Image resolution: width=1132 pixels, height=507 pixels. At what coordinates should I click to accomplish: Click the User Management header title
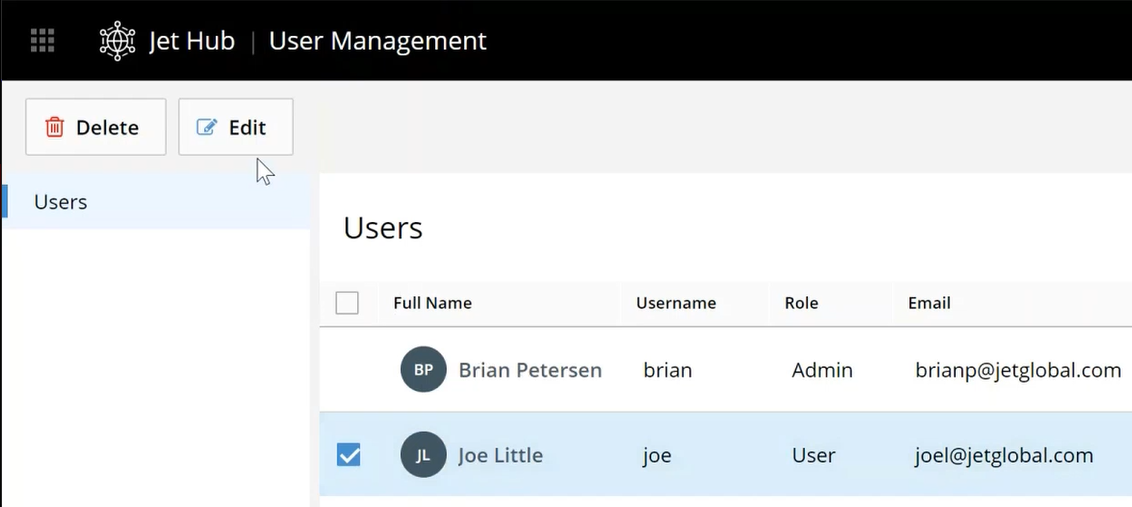point(378,41)
